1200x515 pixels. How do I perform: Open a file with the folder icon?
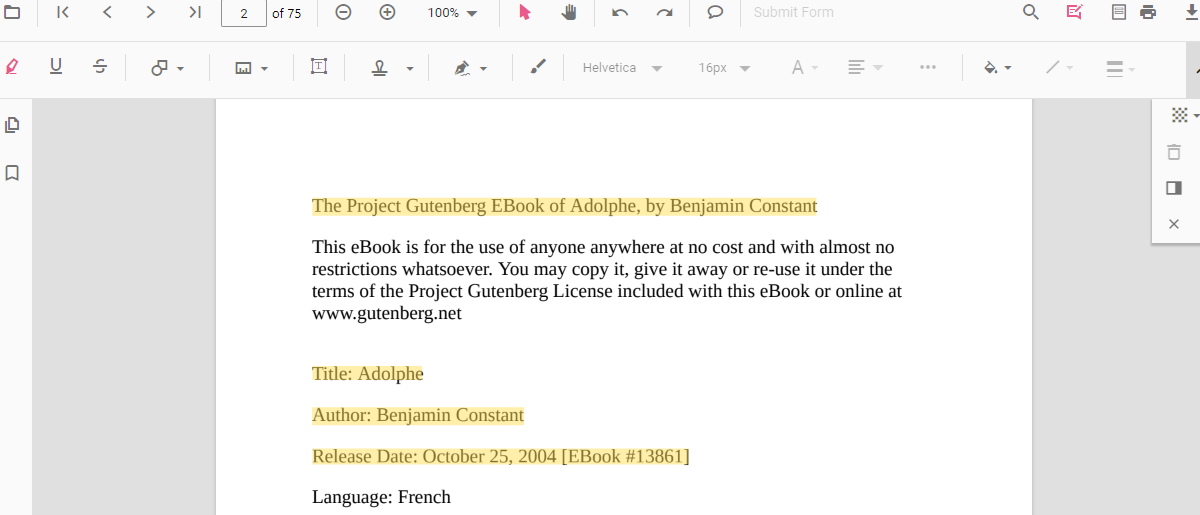tap(10, 13)
